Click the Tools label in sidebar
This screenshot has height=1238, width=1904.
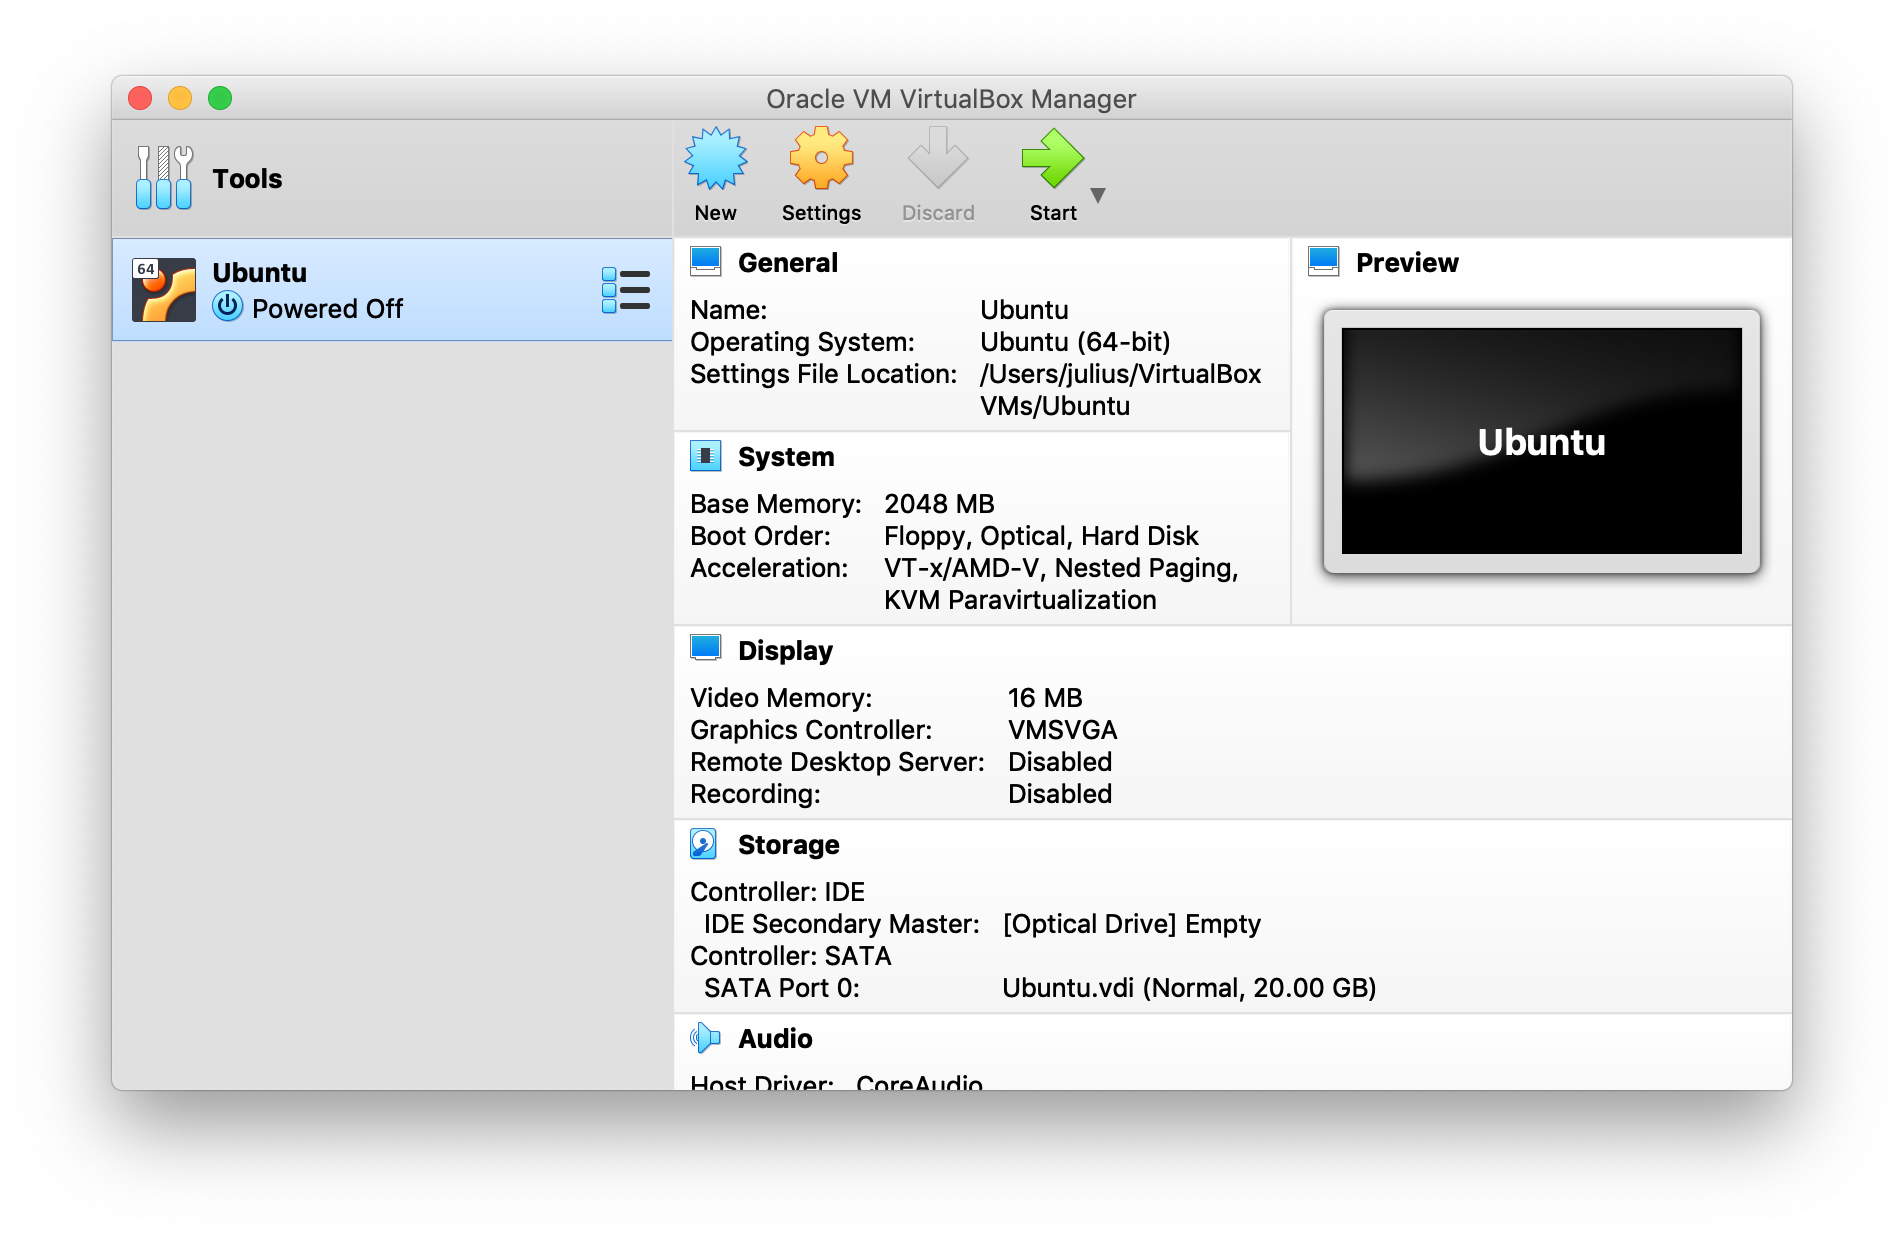(247, 179)
